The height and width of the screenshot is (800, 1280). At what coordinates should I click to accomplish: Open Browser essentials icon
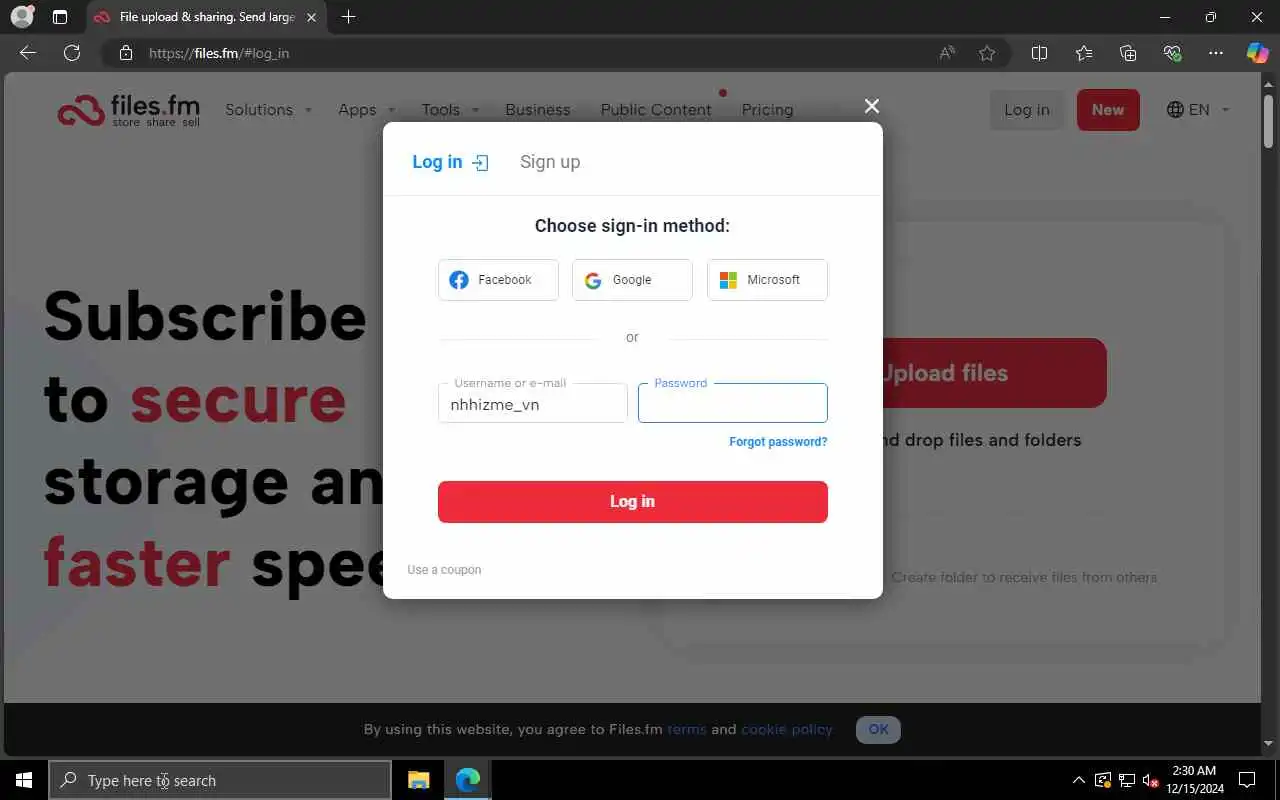(x=1172, y=53)
